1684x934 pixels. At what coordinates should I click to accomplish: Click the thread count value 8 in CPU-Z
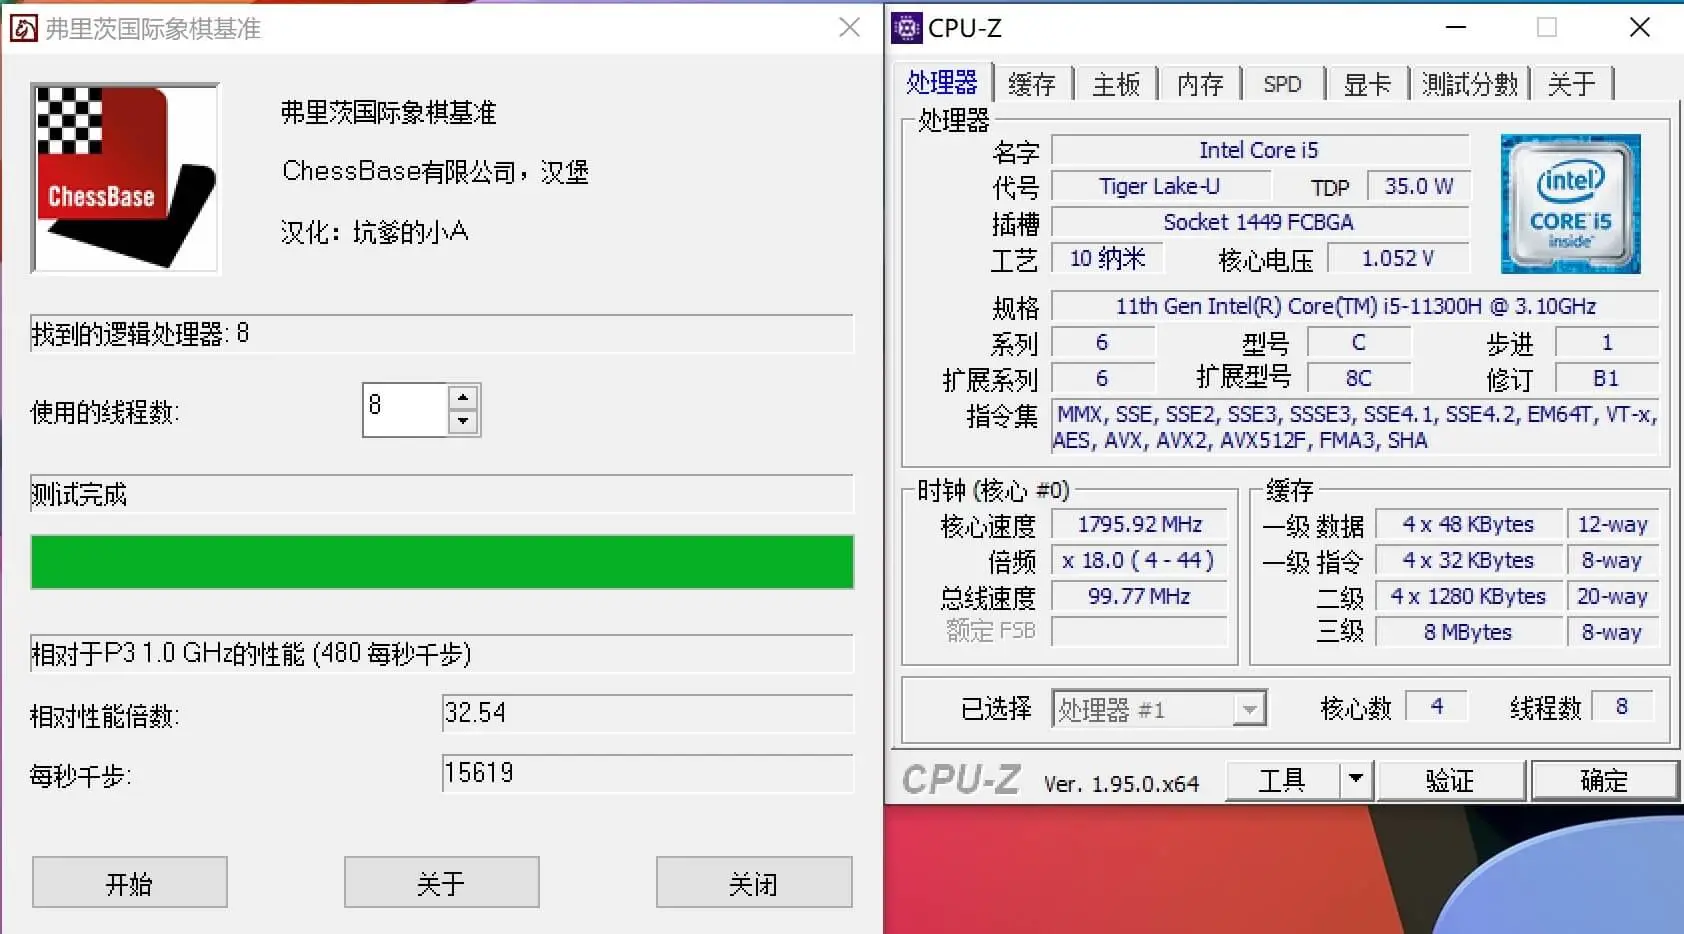tap(1622, 707)
